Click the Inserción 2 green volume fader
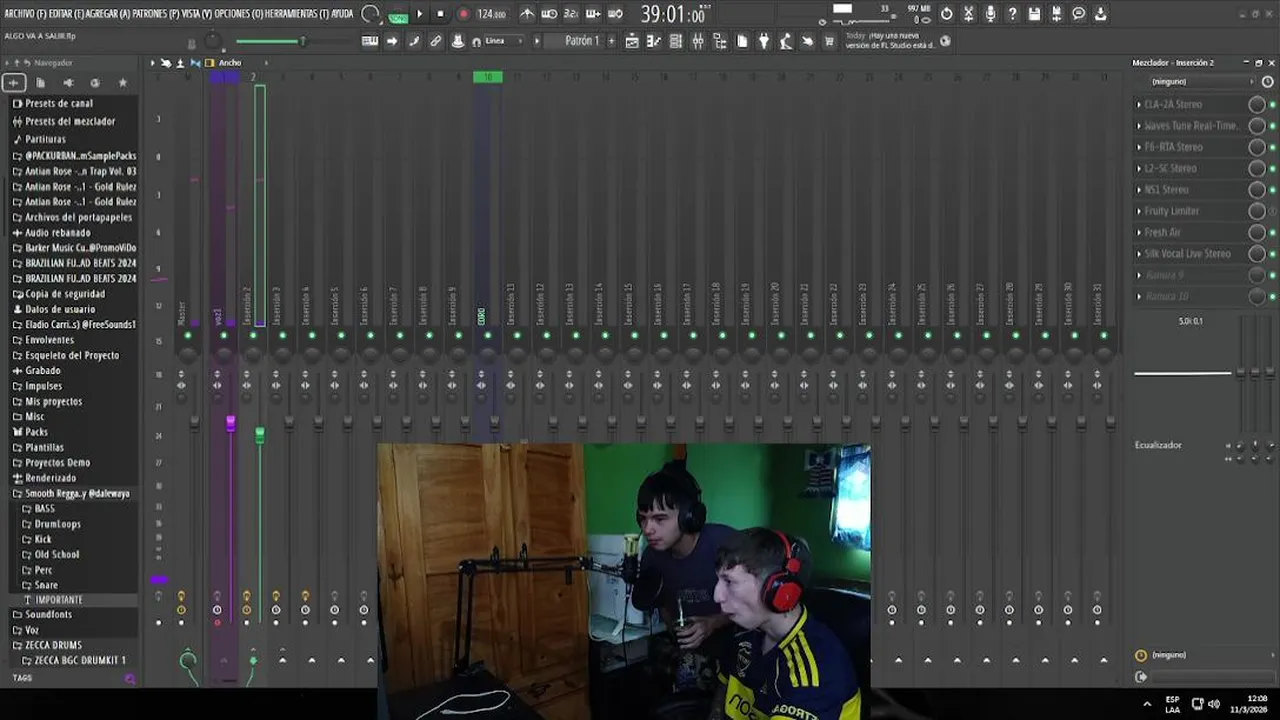1280x720 pixels. 260,434
